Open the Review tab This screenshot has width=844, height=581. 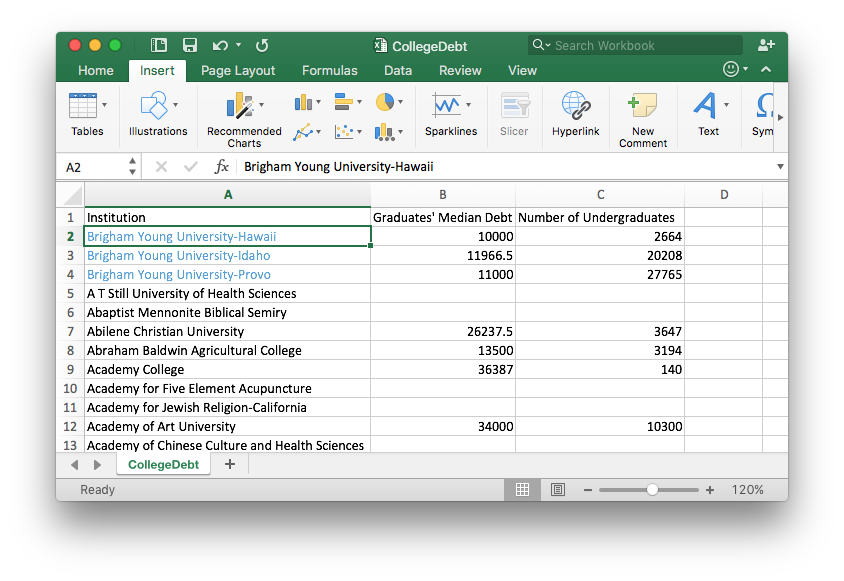460,71
